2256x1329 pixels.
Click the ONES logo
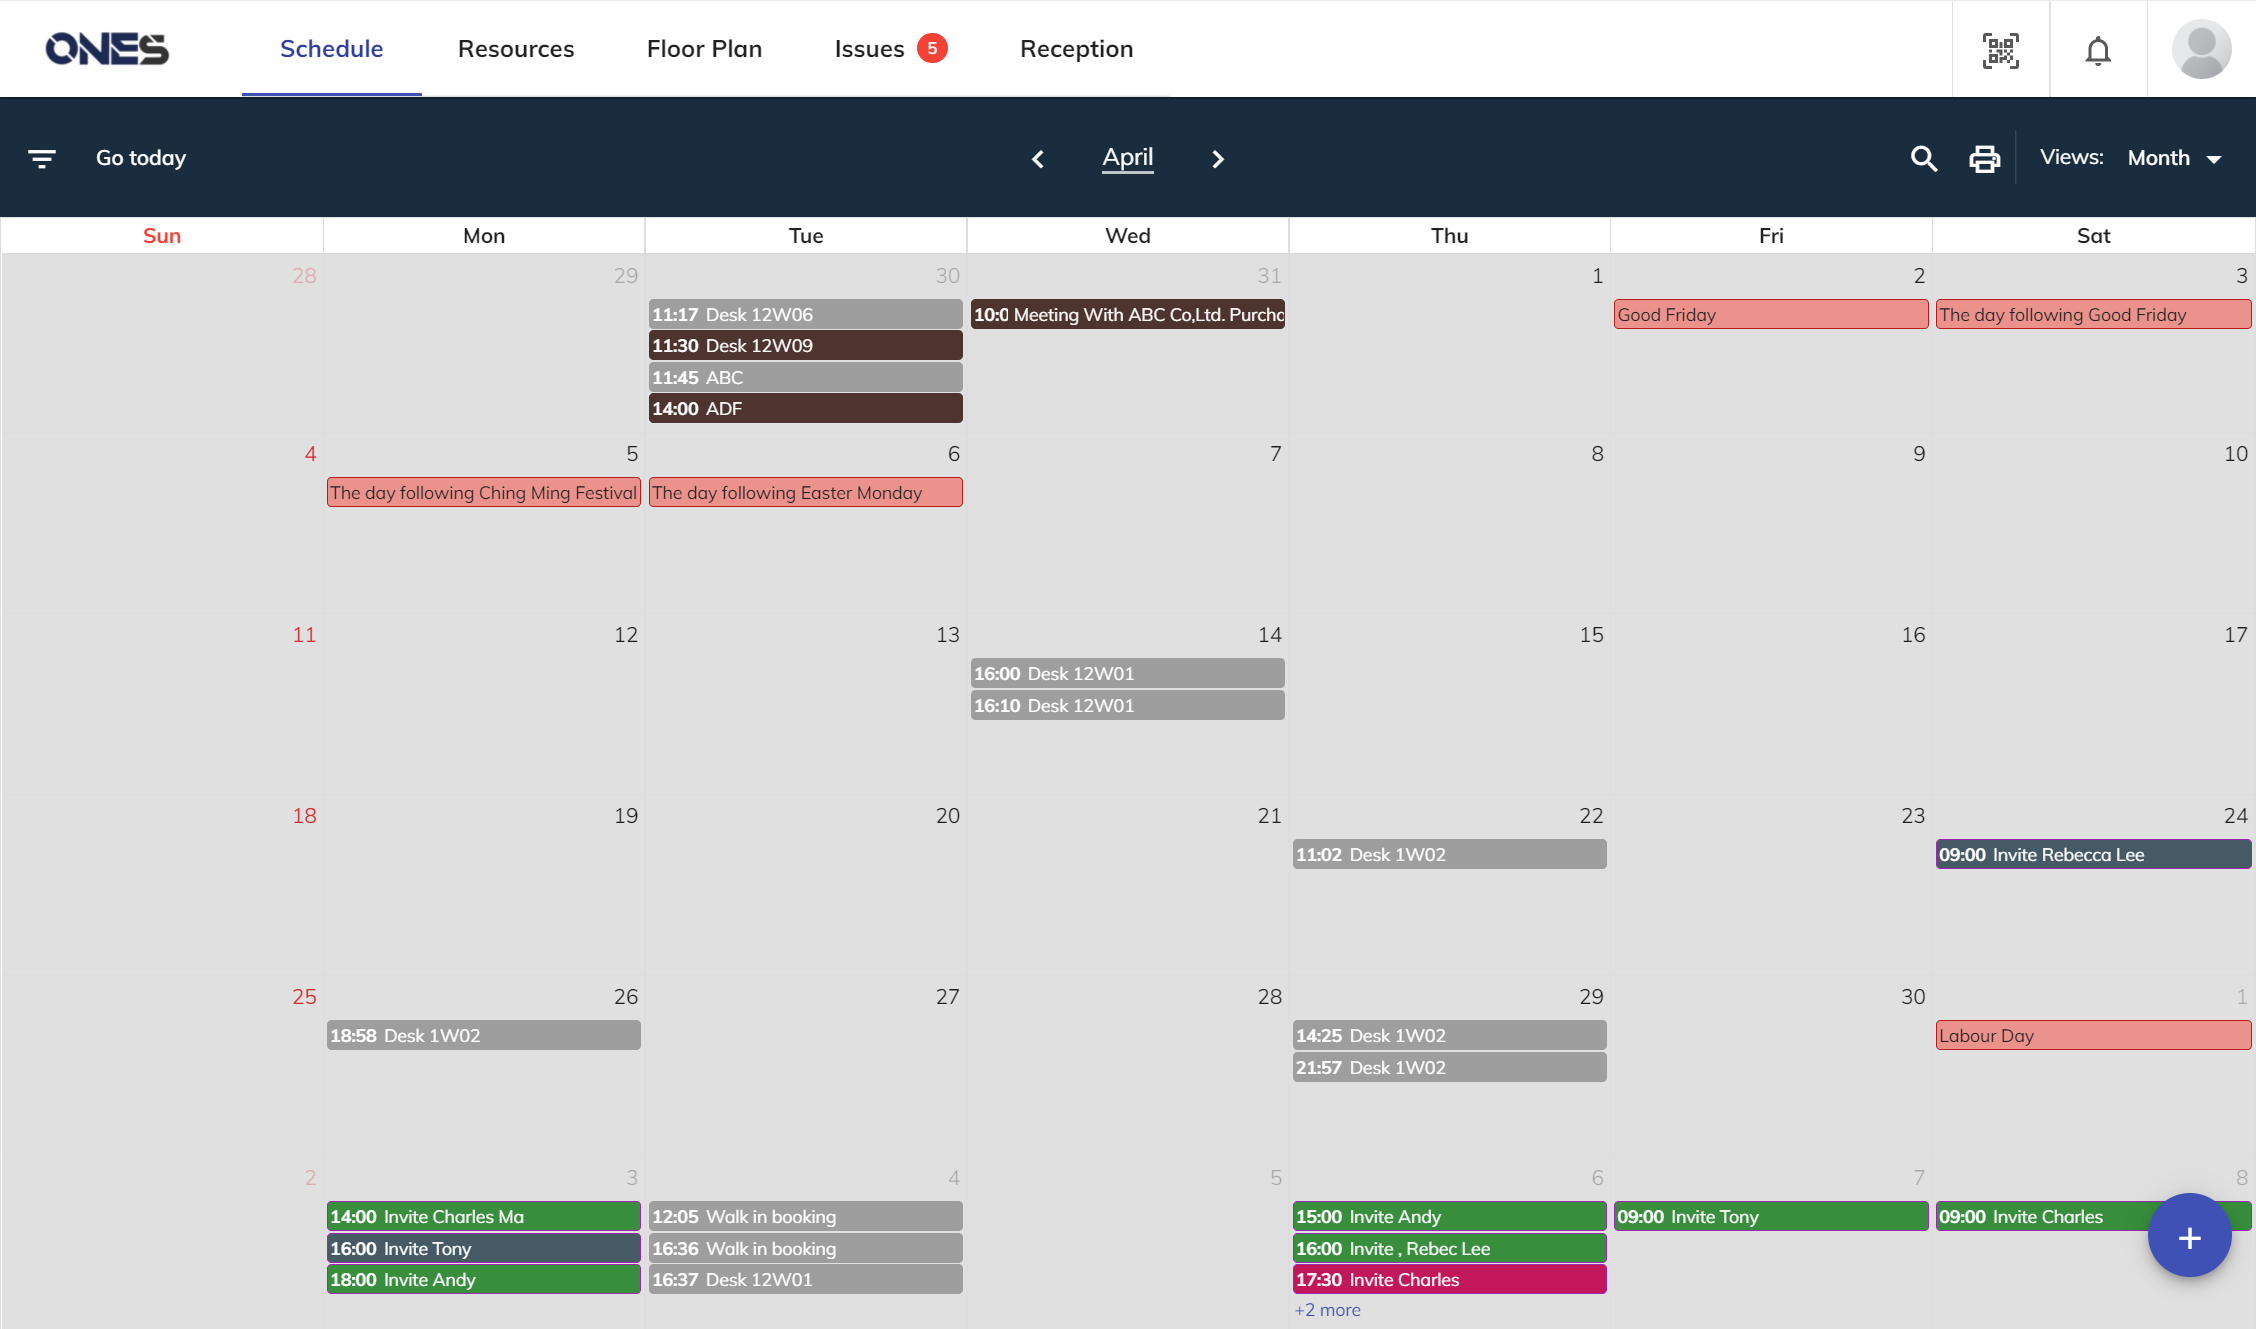pos(107,49)
